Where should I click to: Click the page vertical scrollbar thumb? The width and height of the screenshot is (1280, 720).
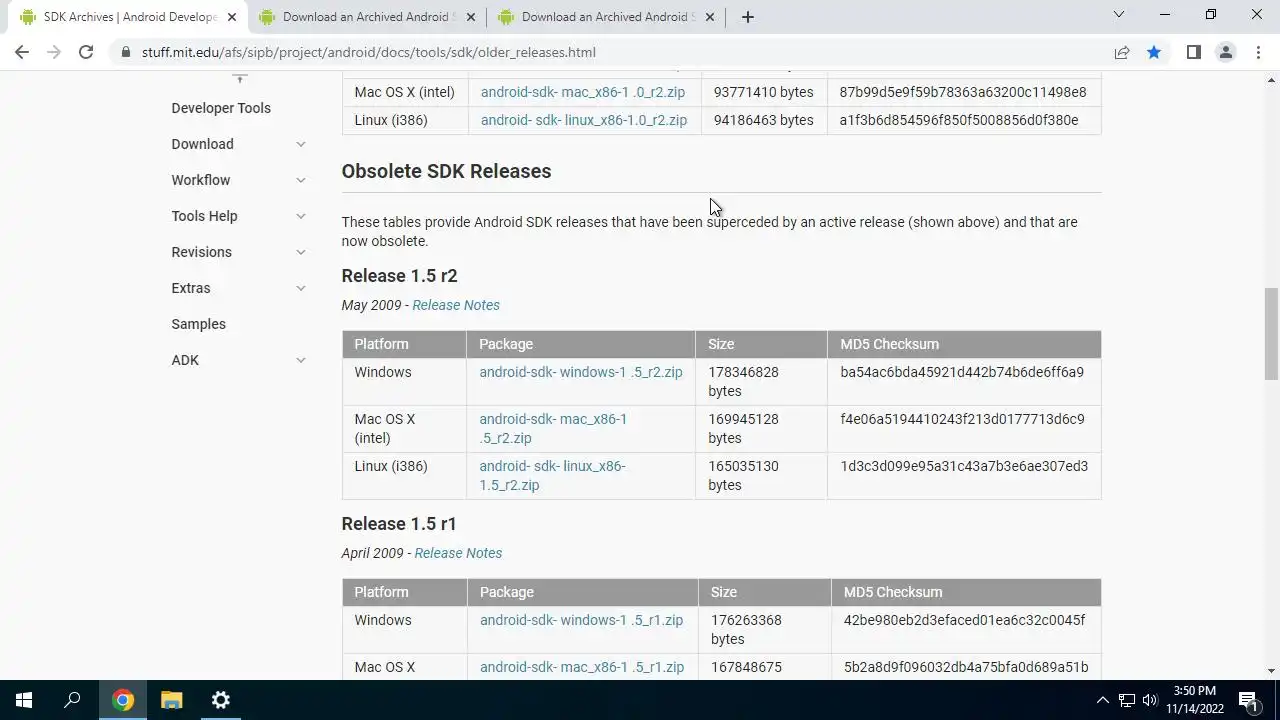[x=1271, y=333]
